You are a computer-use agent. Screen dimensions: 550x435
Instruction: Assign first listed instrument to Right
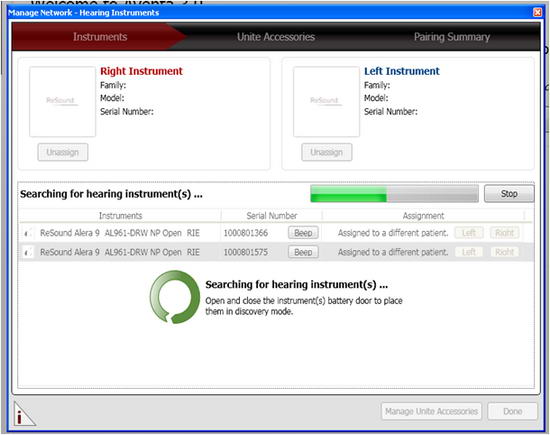[504, 233]
